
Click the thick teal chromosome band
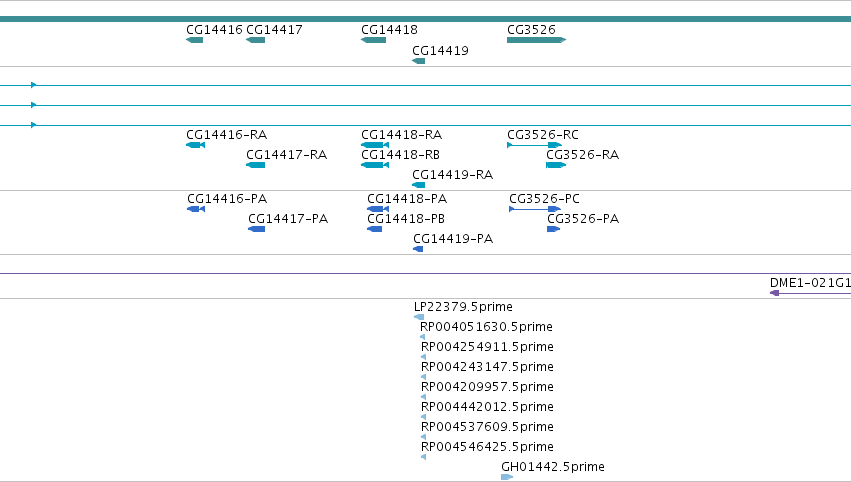tap(426, 19)
